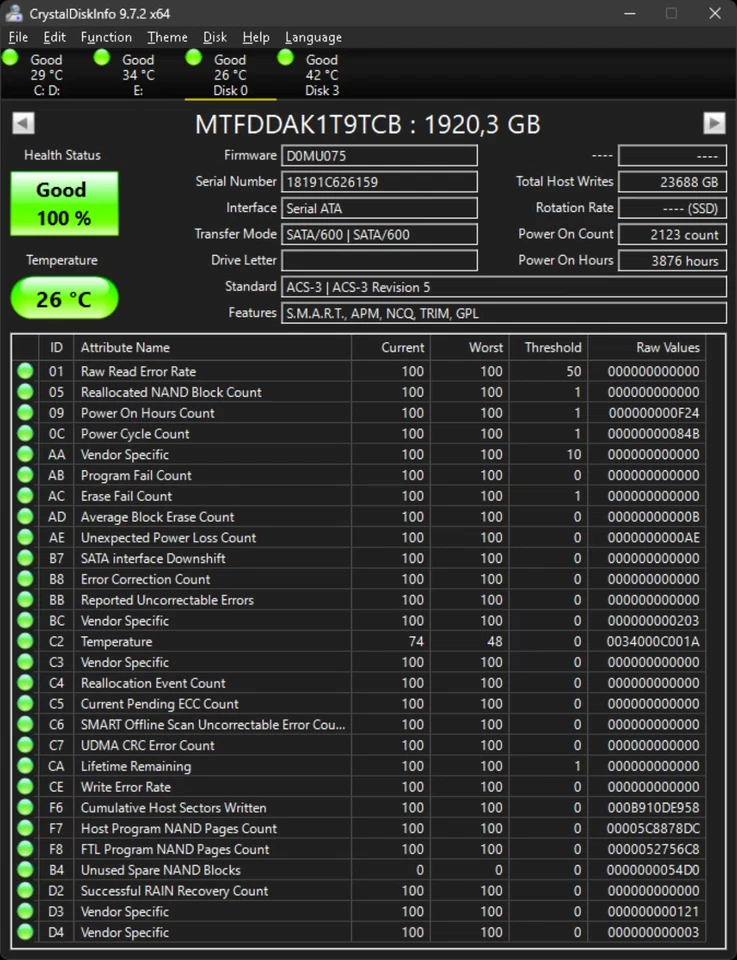Click the Good 100 % health status button
The width and height of the screenshot is (737, 960).
point(64,204)
